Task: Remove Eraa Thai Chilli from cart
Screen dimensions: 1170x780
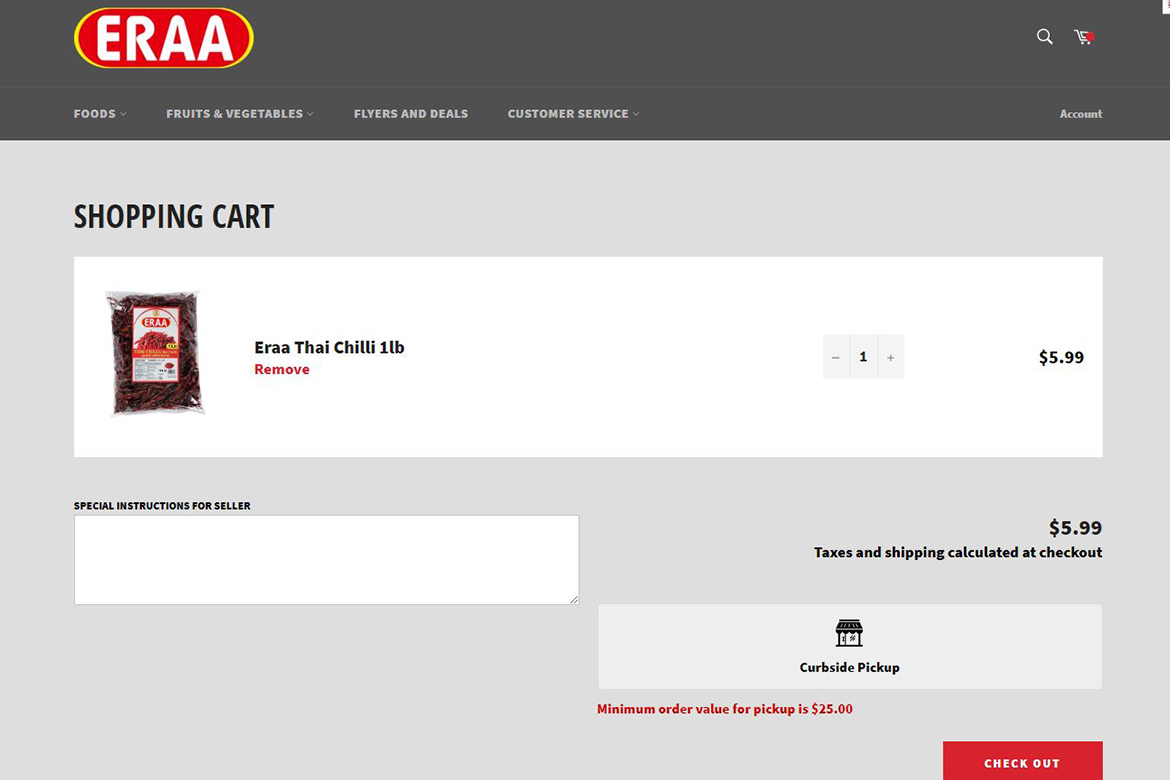Action: (x=282, y=369)
